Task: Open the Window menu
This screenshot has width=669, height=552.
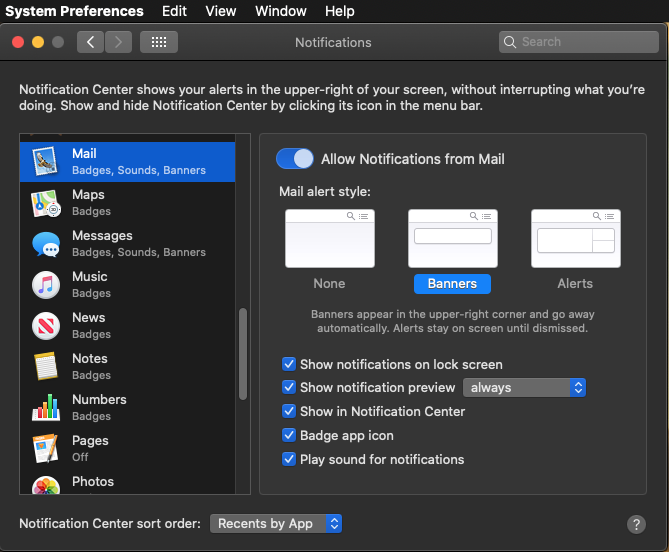Action: point(281,11)
